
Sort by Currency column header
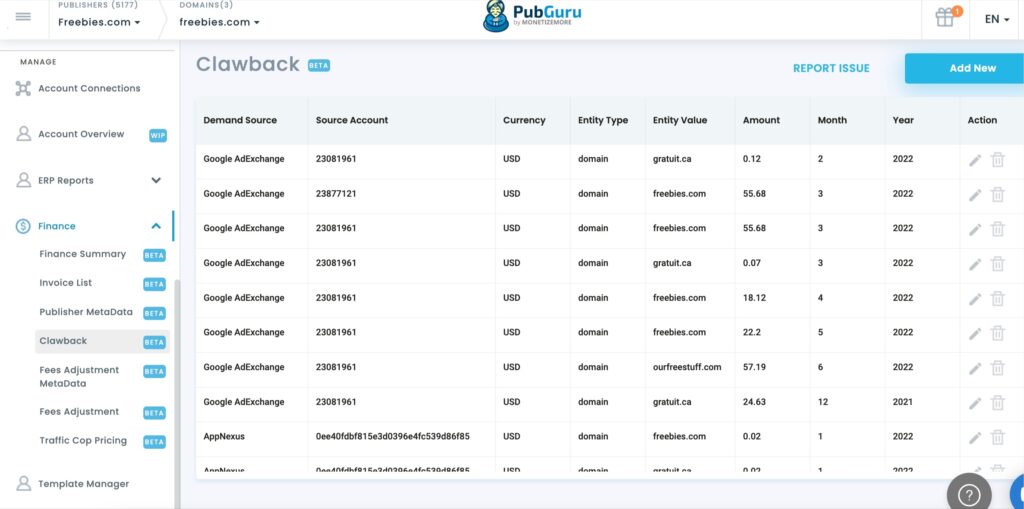coord(524,120)
